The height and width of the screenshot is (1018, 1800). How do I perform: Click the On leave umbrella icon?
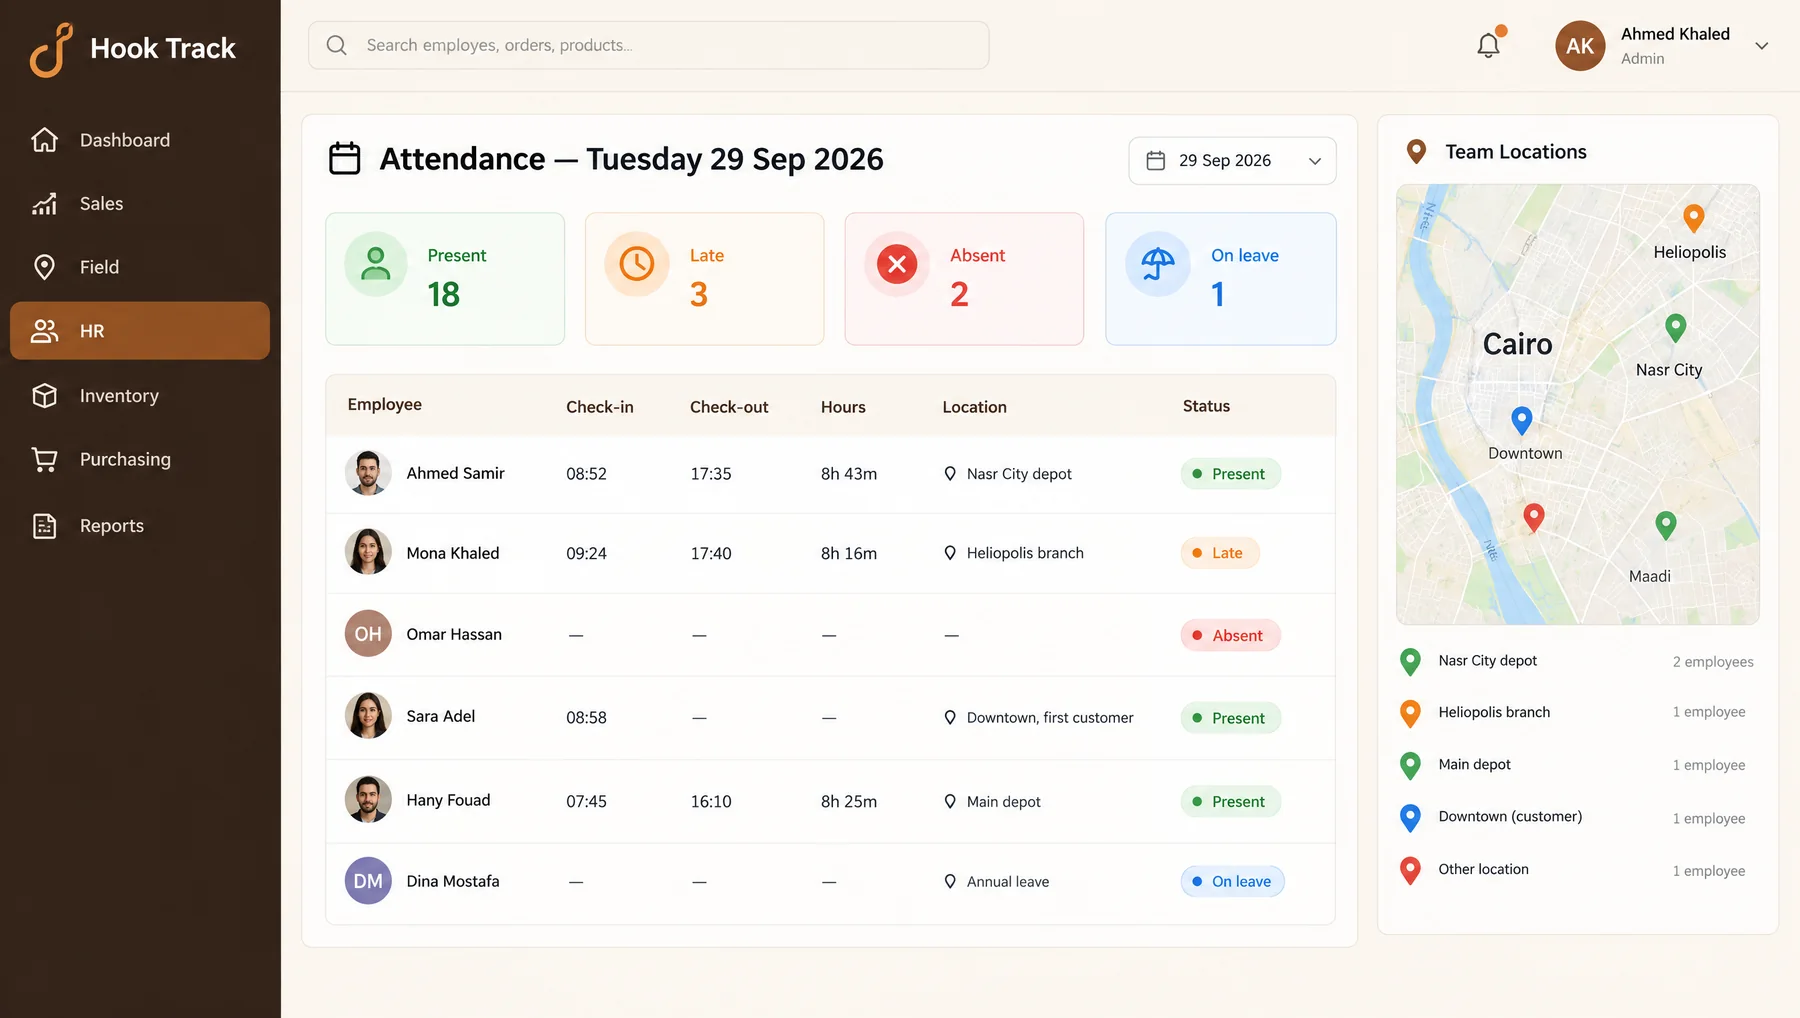click(x=1158, y=264)
